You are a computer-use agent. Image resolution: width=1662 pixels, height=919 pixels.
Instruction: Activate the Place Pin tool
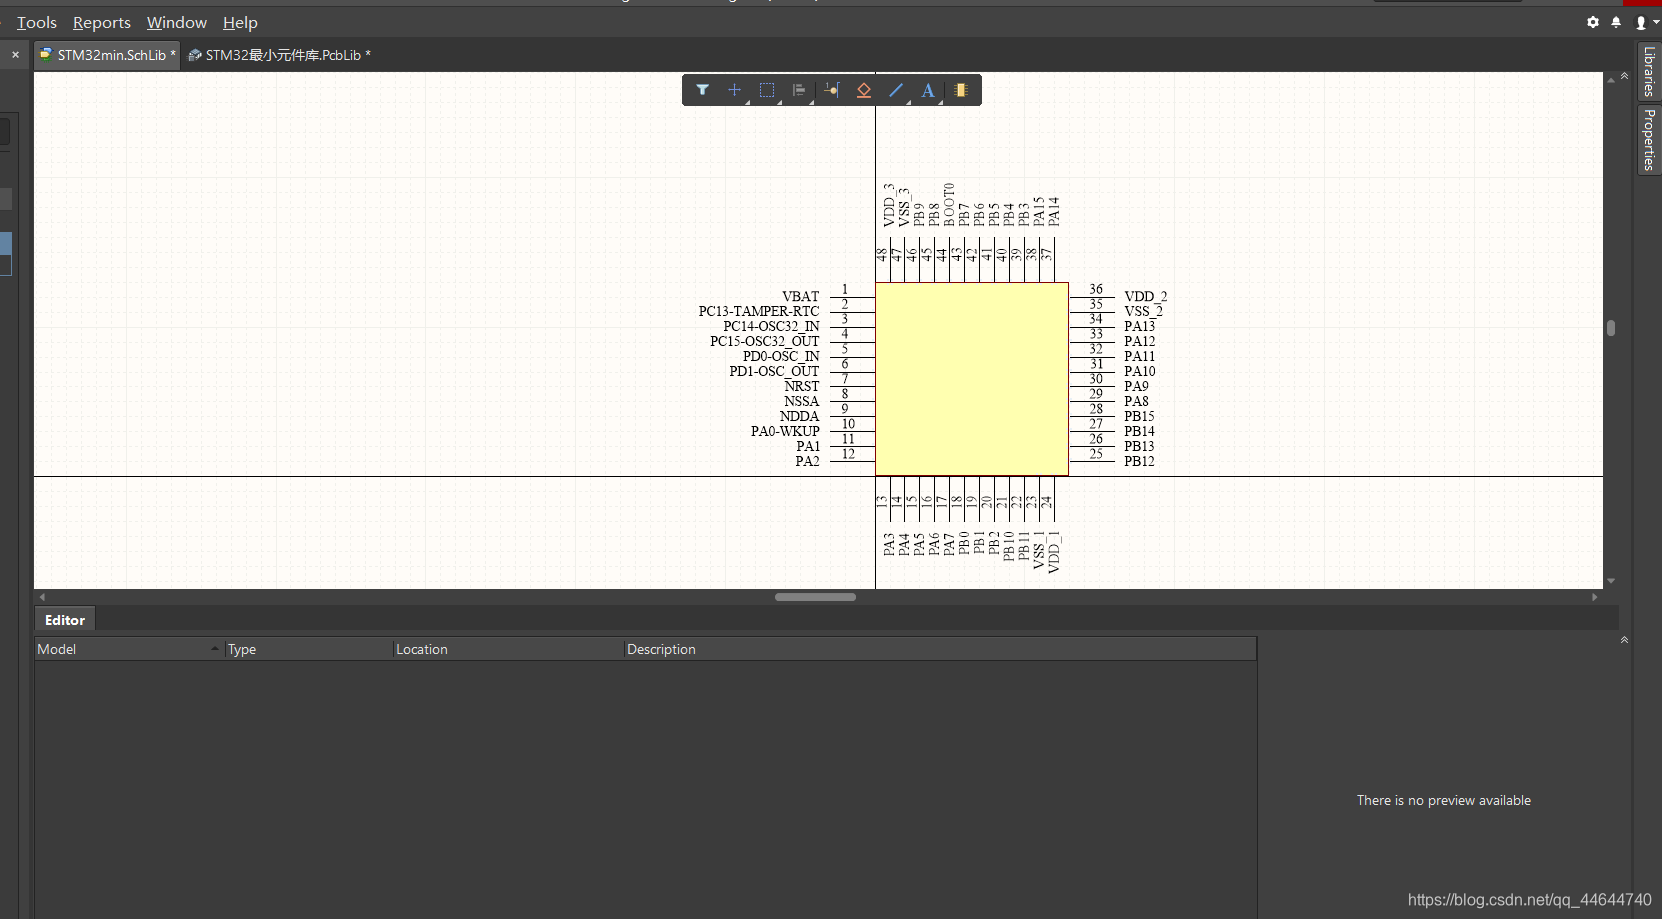coord(831,90)
